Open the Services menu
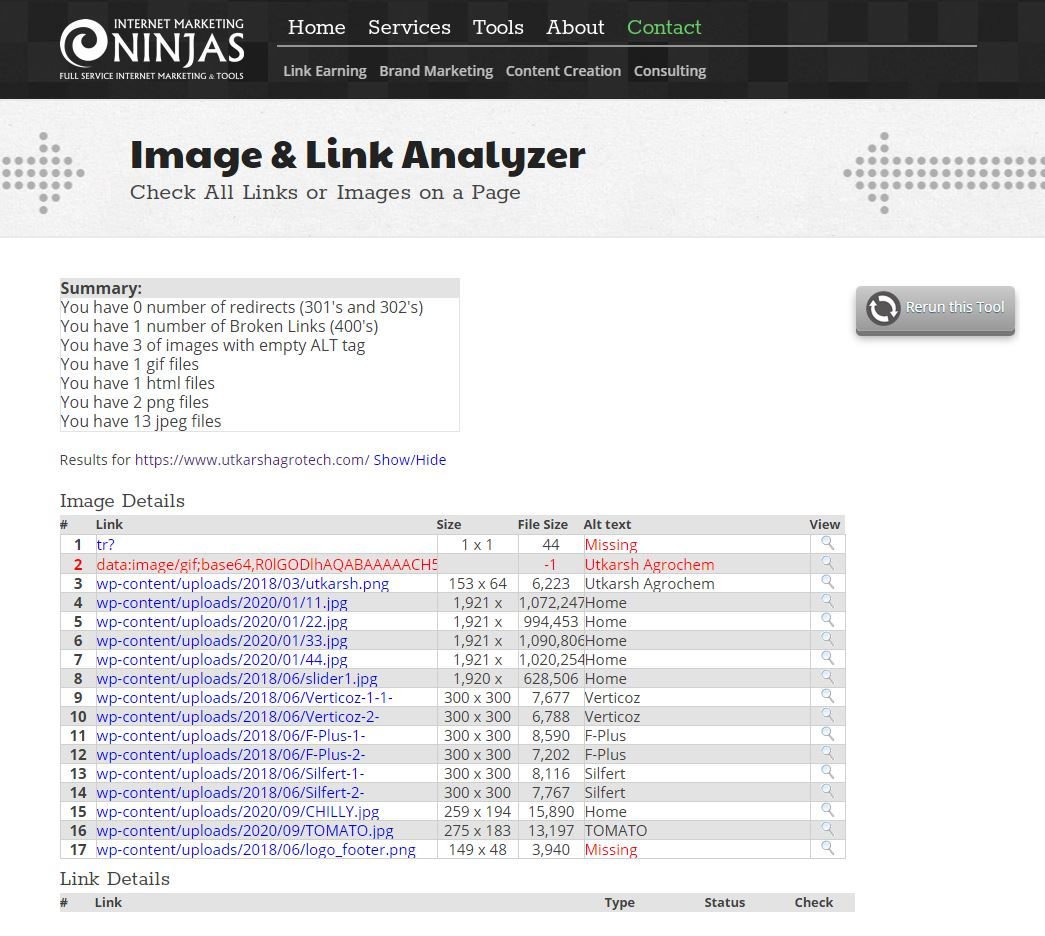 point(409,28)
